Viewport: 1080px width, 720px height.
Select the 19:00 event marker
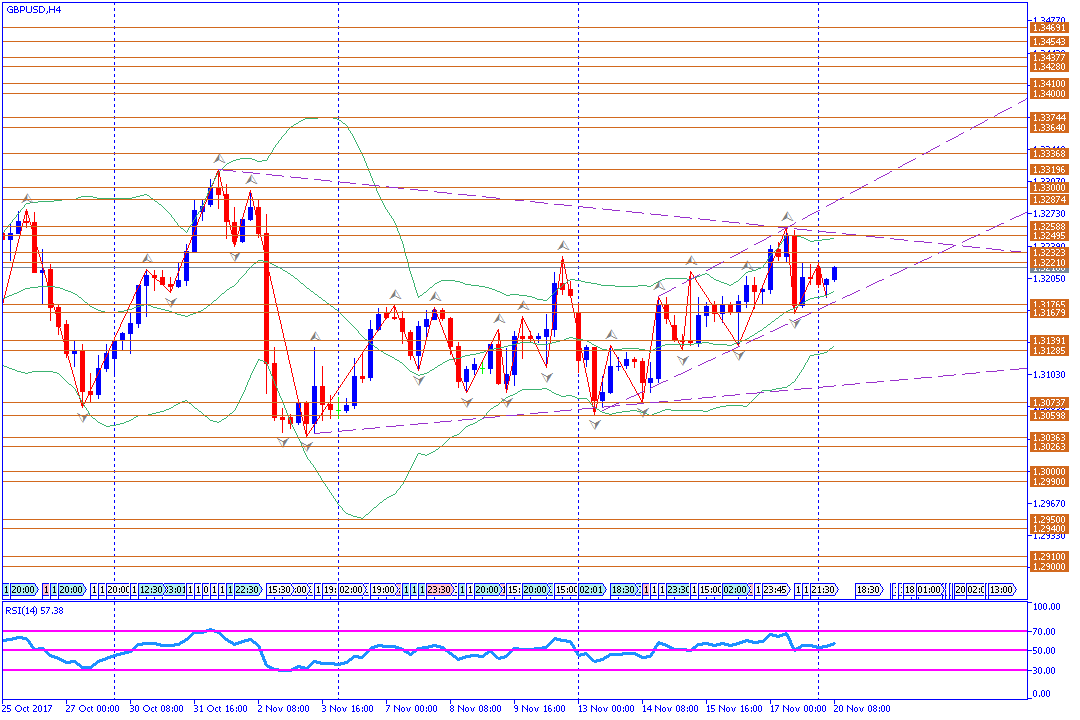384,590
